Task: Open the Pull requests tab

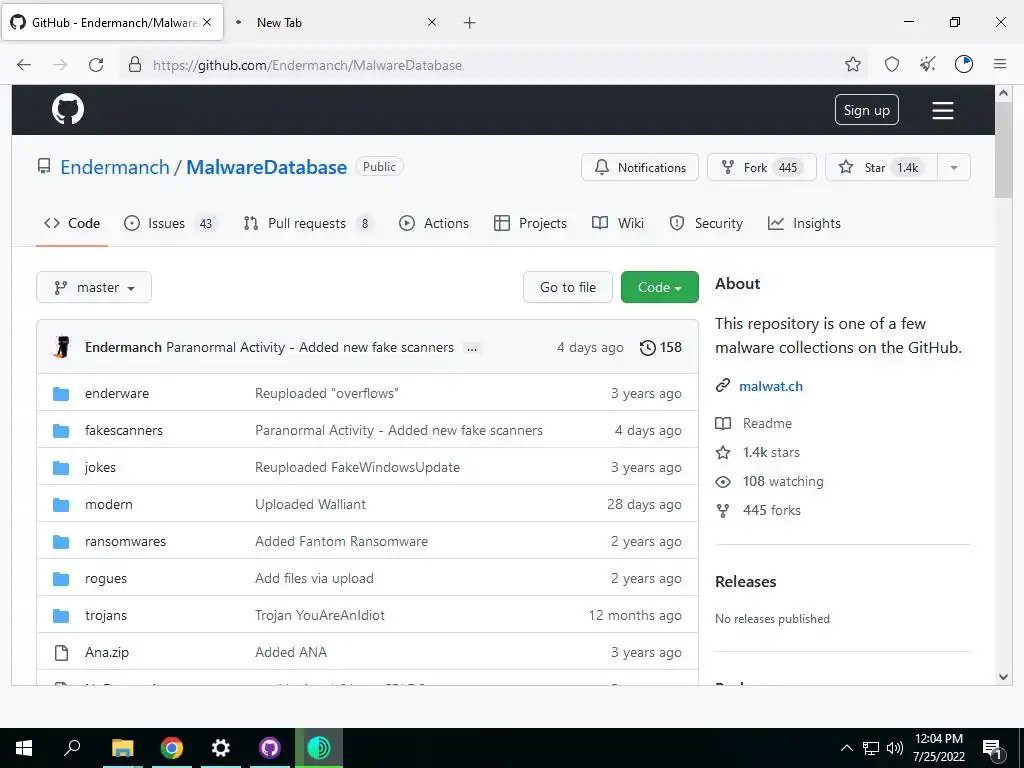Action: [x=308, y=223]
